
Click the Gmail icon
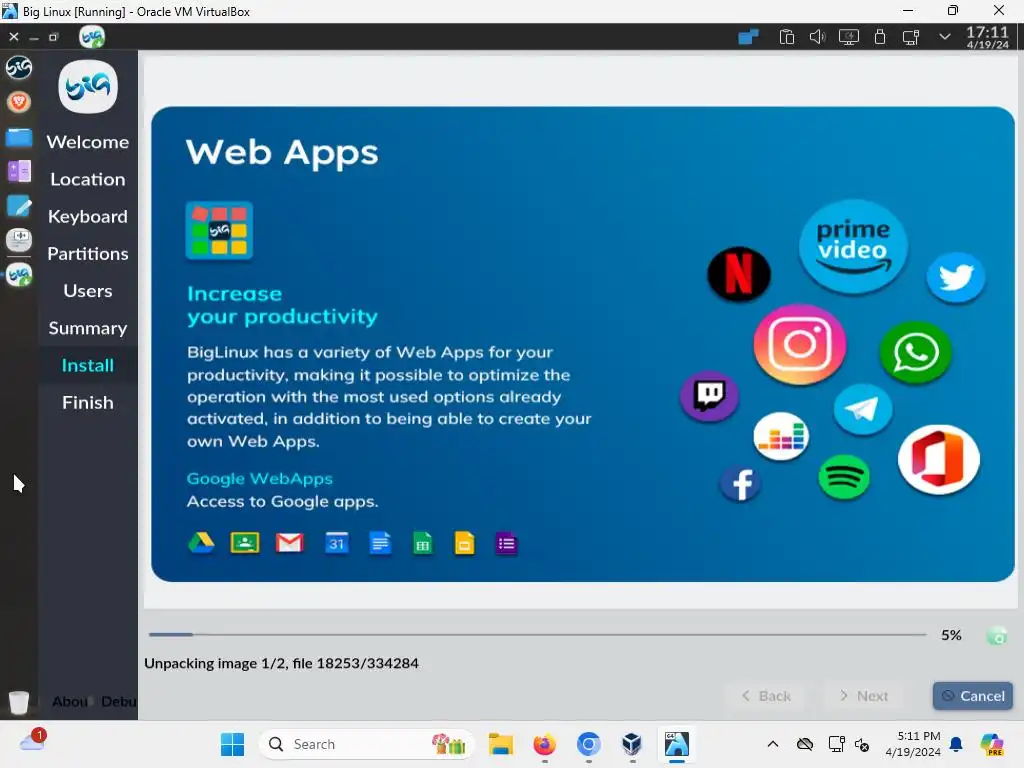click(289, 543)
